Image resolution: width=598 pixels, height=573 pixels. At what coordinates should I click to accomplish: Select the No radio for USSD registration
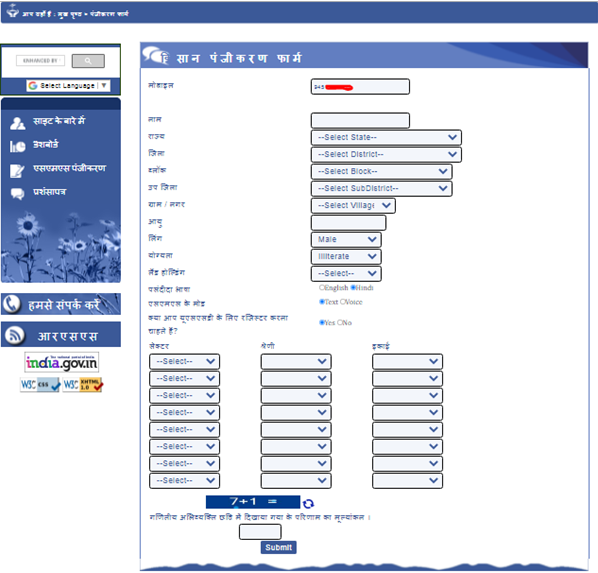pos(339,322)
